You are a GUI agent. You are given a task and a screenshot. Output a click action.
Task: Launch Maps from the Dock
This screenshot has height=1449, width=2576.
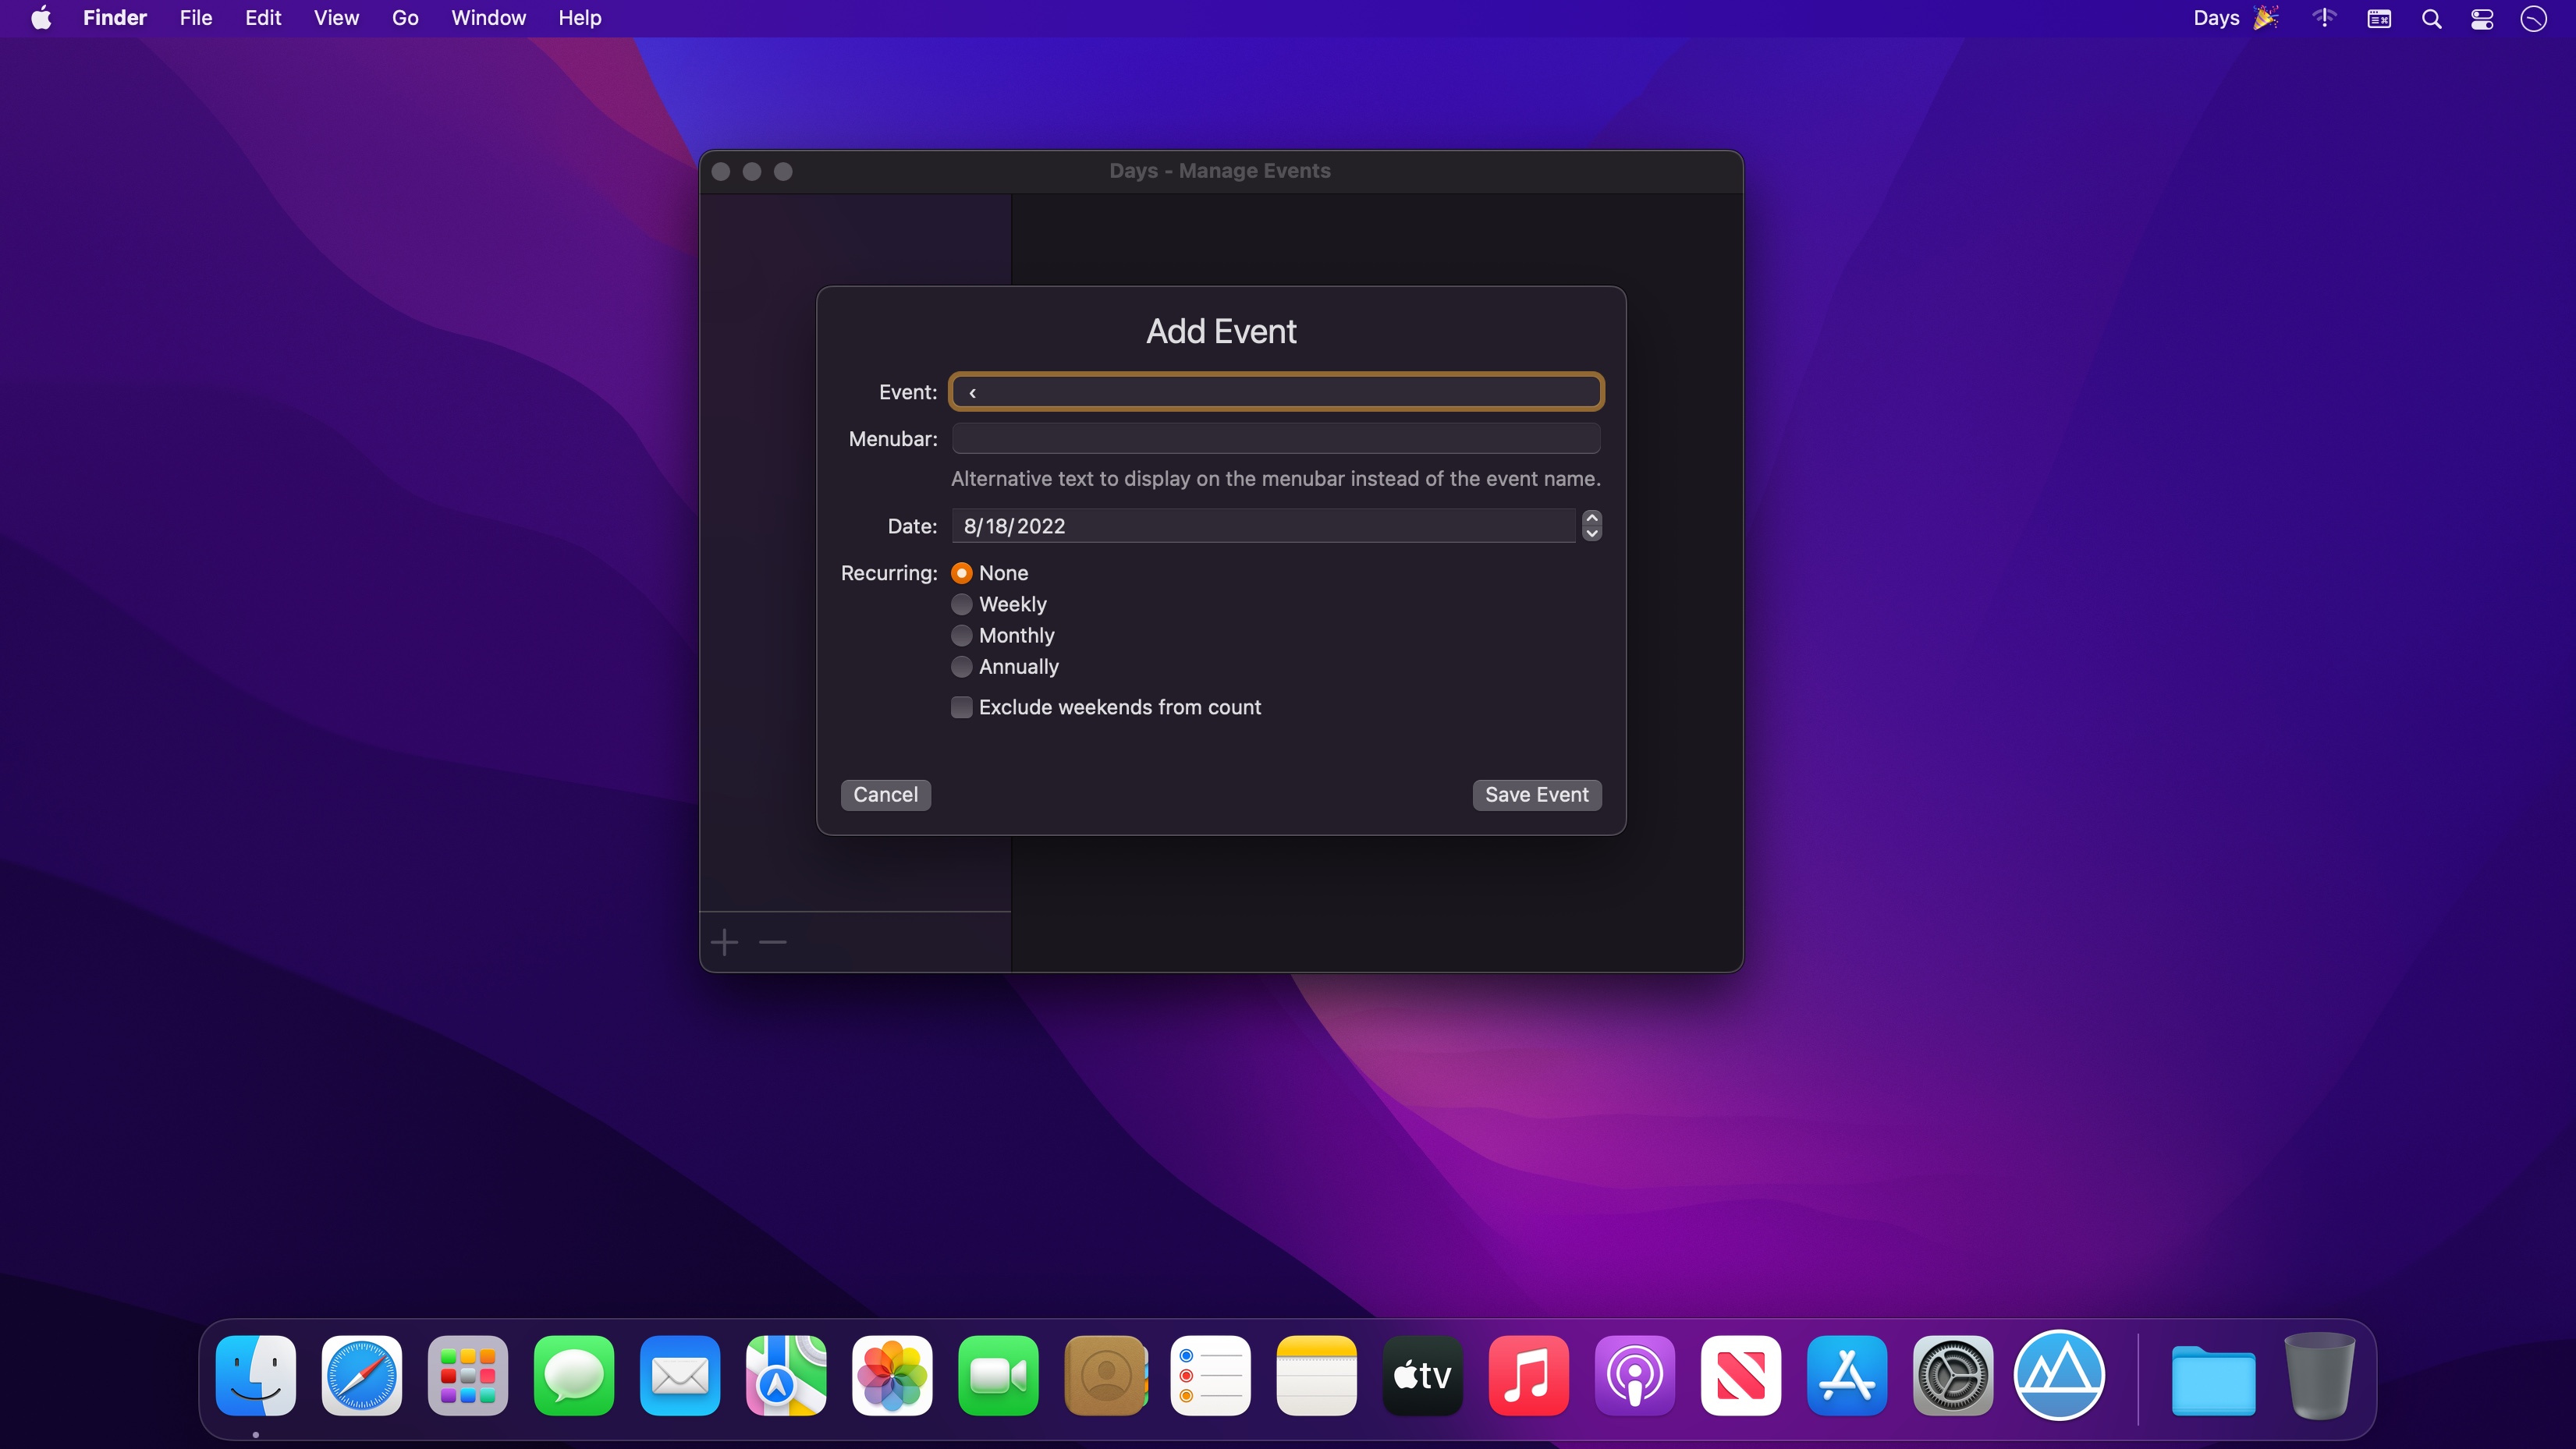(786, 1376)
